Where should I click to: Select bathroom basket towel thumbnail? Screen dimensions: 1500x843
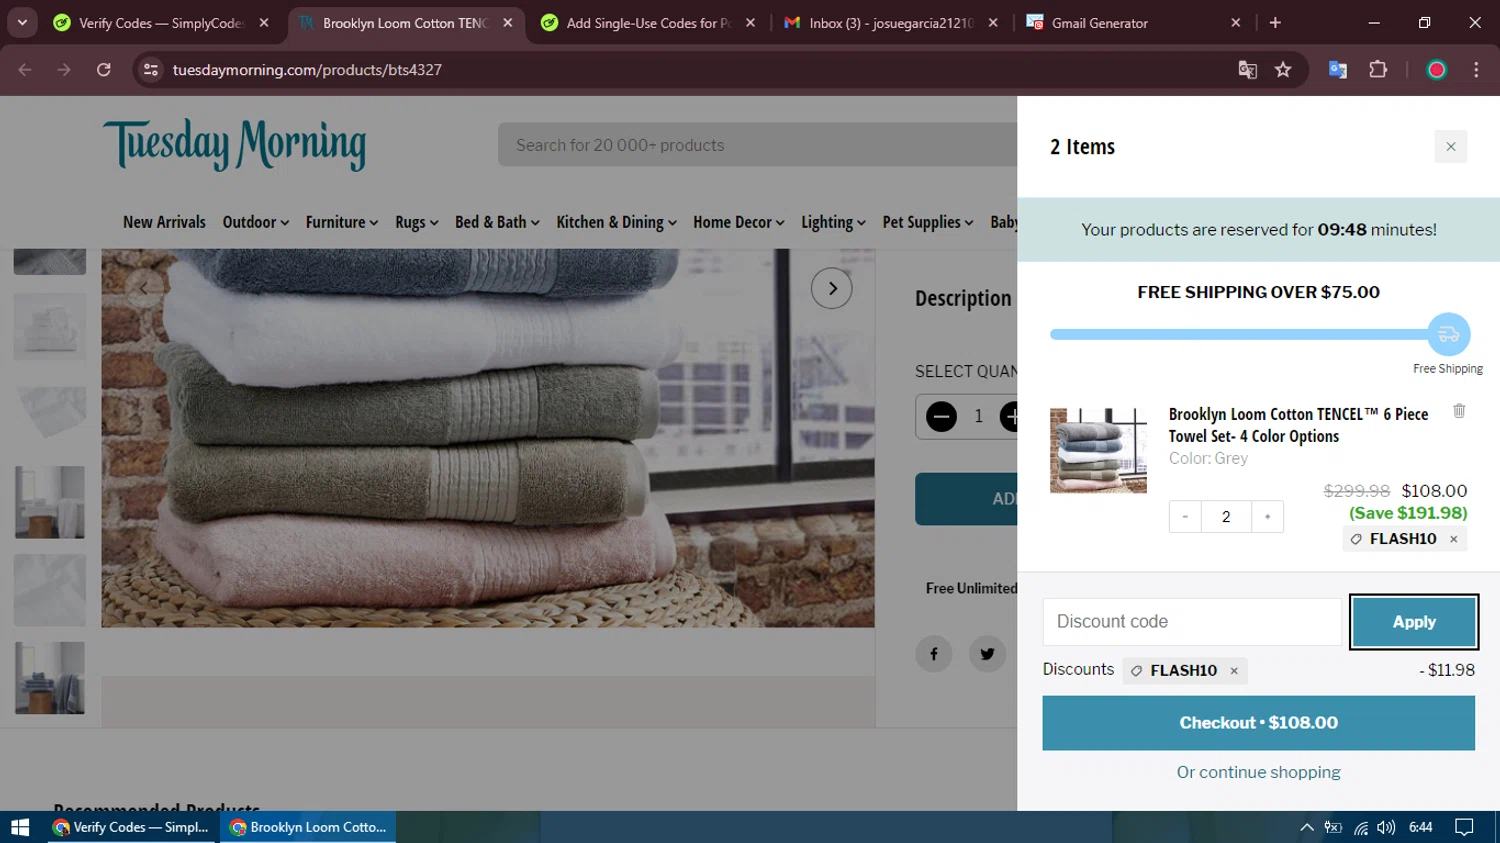click(x=49, y=502)
